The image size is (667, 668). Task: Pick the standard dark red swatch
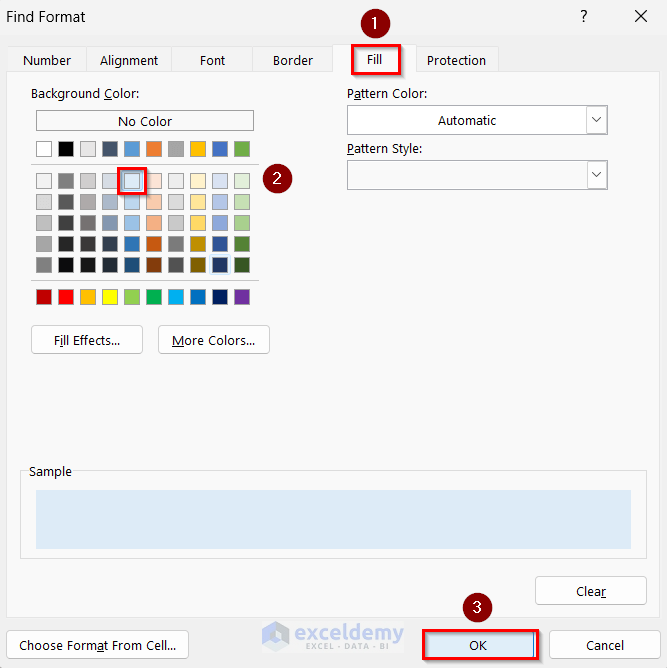pos(44,297)
